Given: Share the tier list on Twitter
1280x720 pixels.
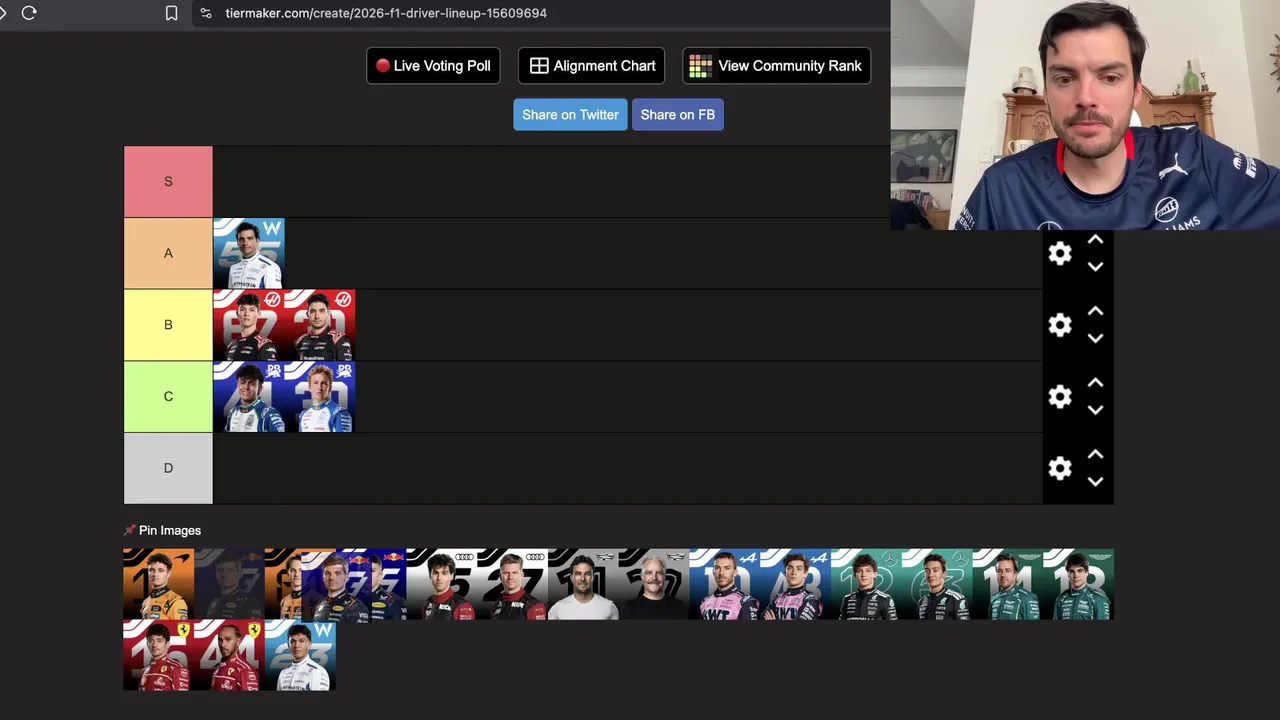Looking at the screenshot, I should (x=570, y=115).
